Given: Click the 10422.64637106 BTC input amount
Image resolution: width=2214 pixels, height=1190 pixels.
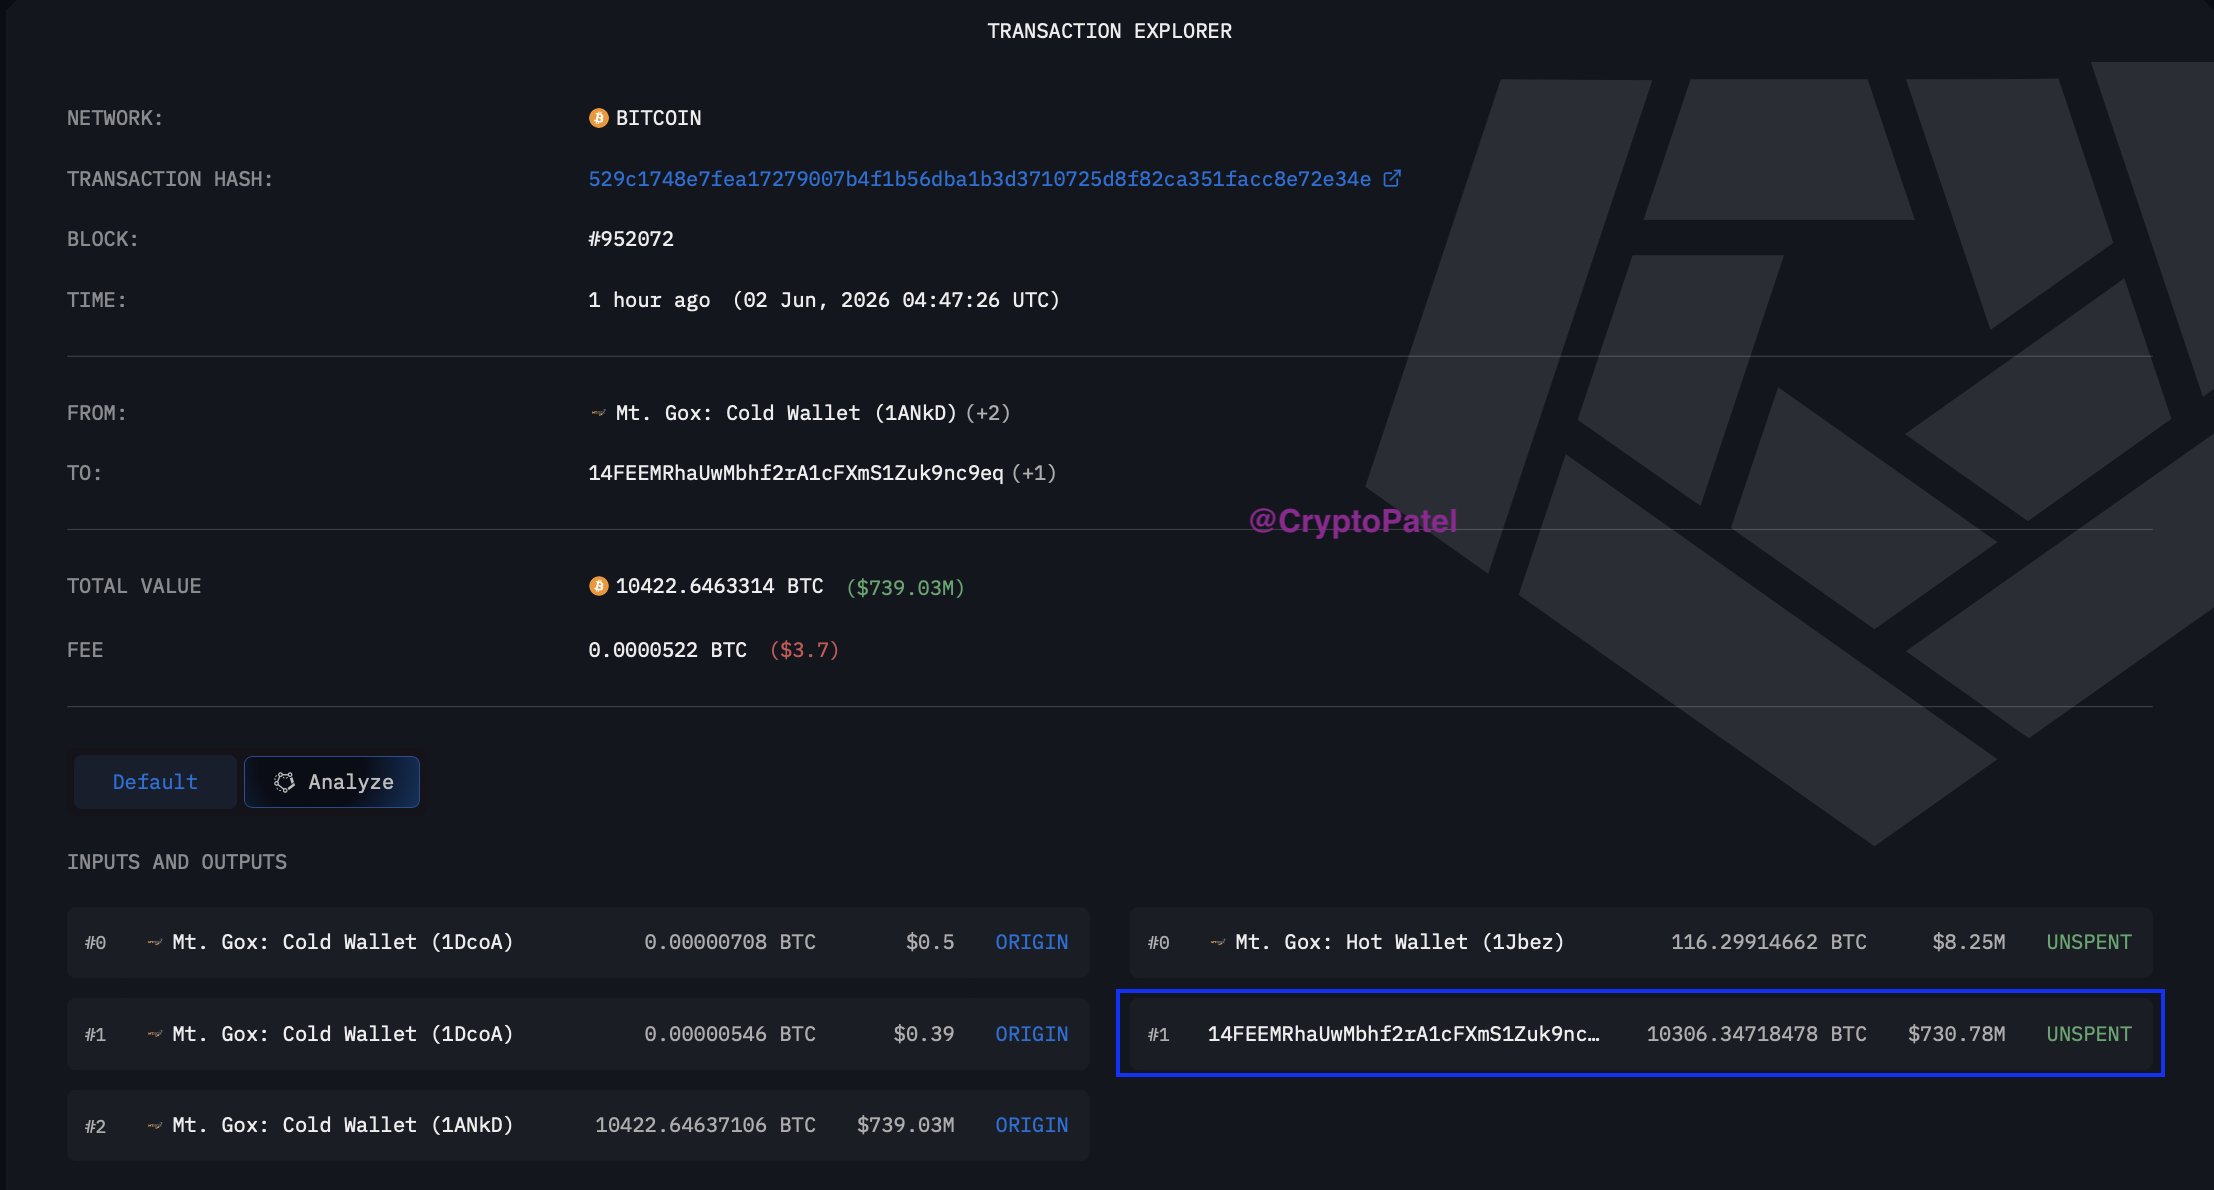Looking at the screenshot, I should tap(705, 1125).
